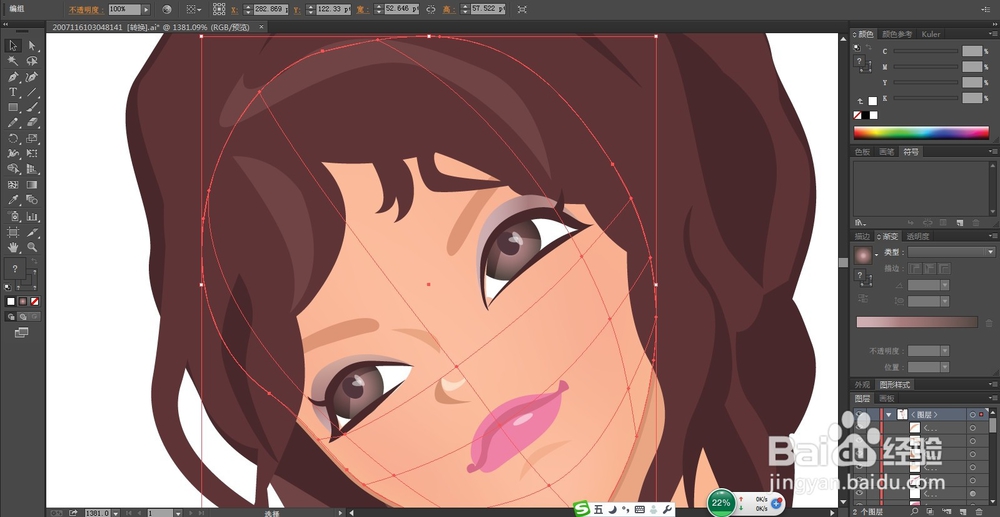Swap fill and stroke in toolbox
This screenshot has height=517, width=1000.
(x=34, y=261)
